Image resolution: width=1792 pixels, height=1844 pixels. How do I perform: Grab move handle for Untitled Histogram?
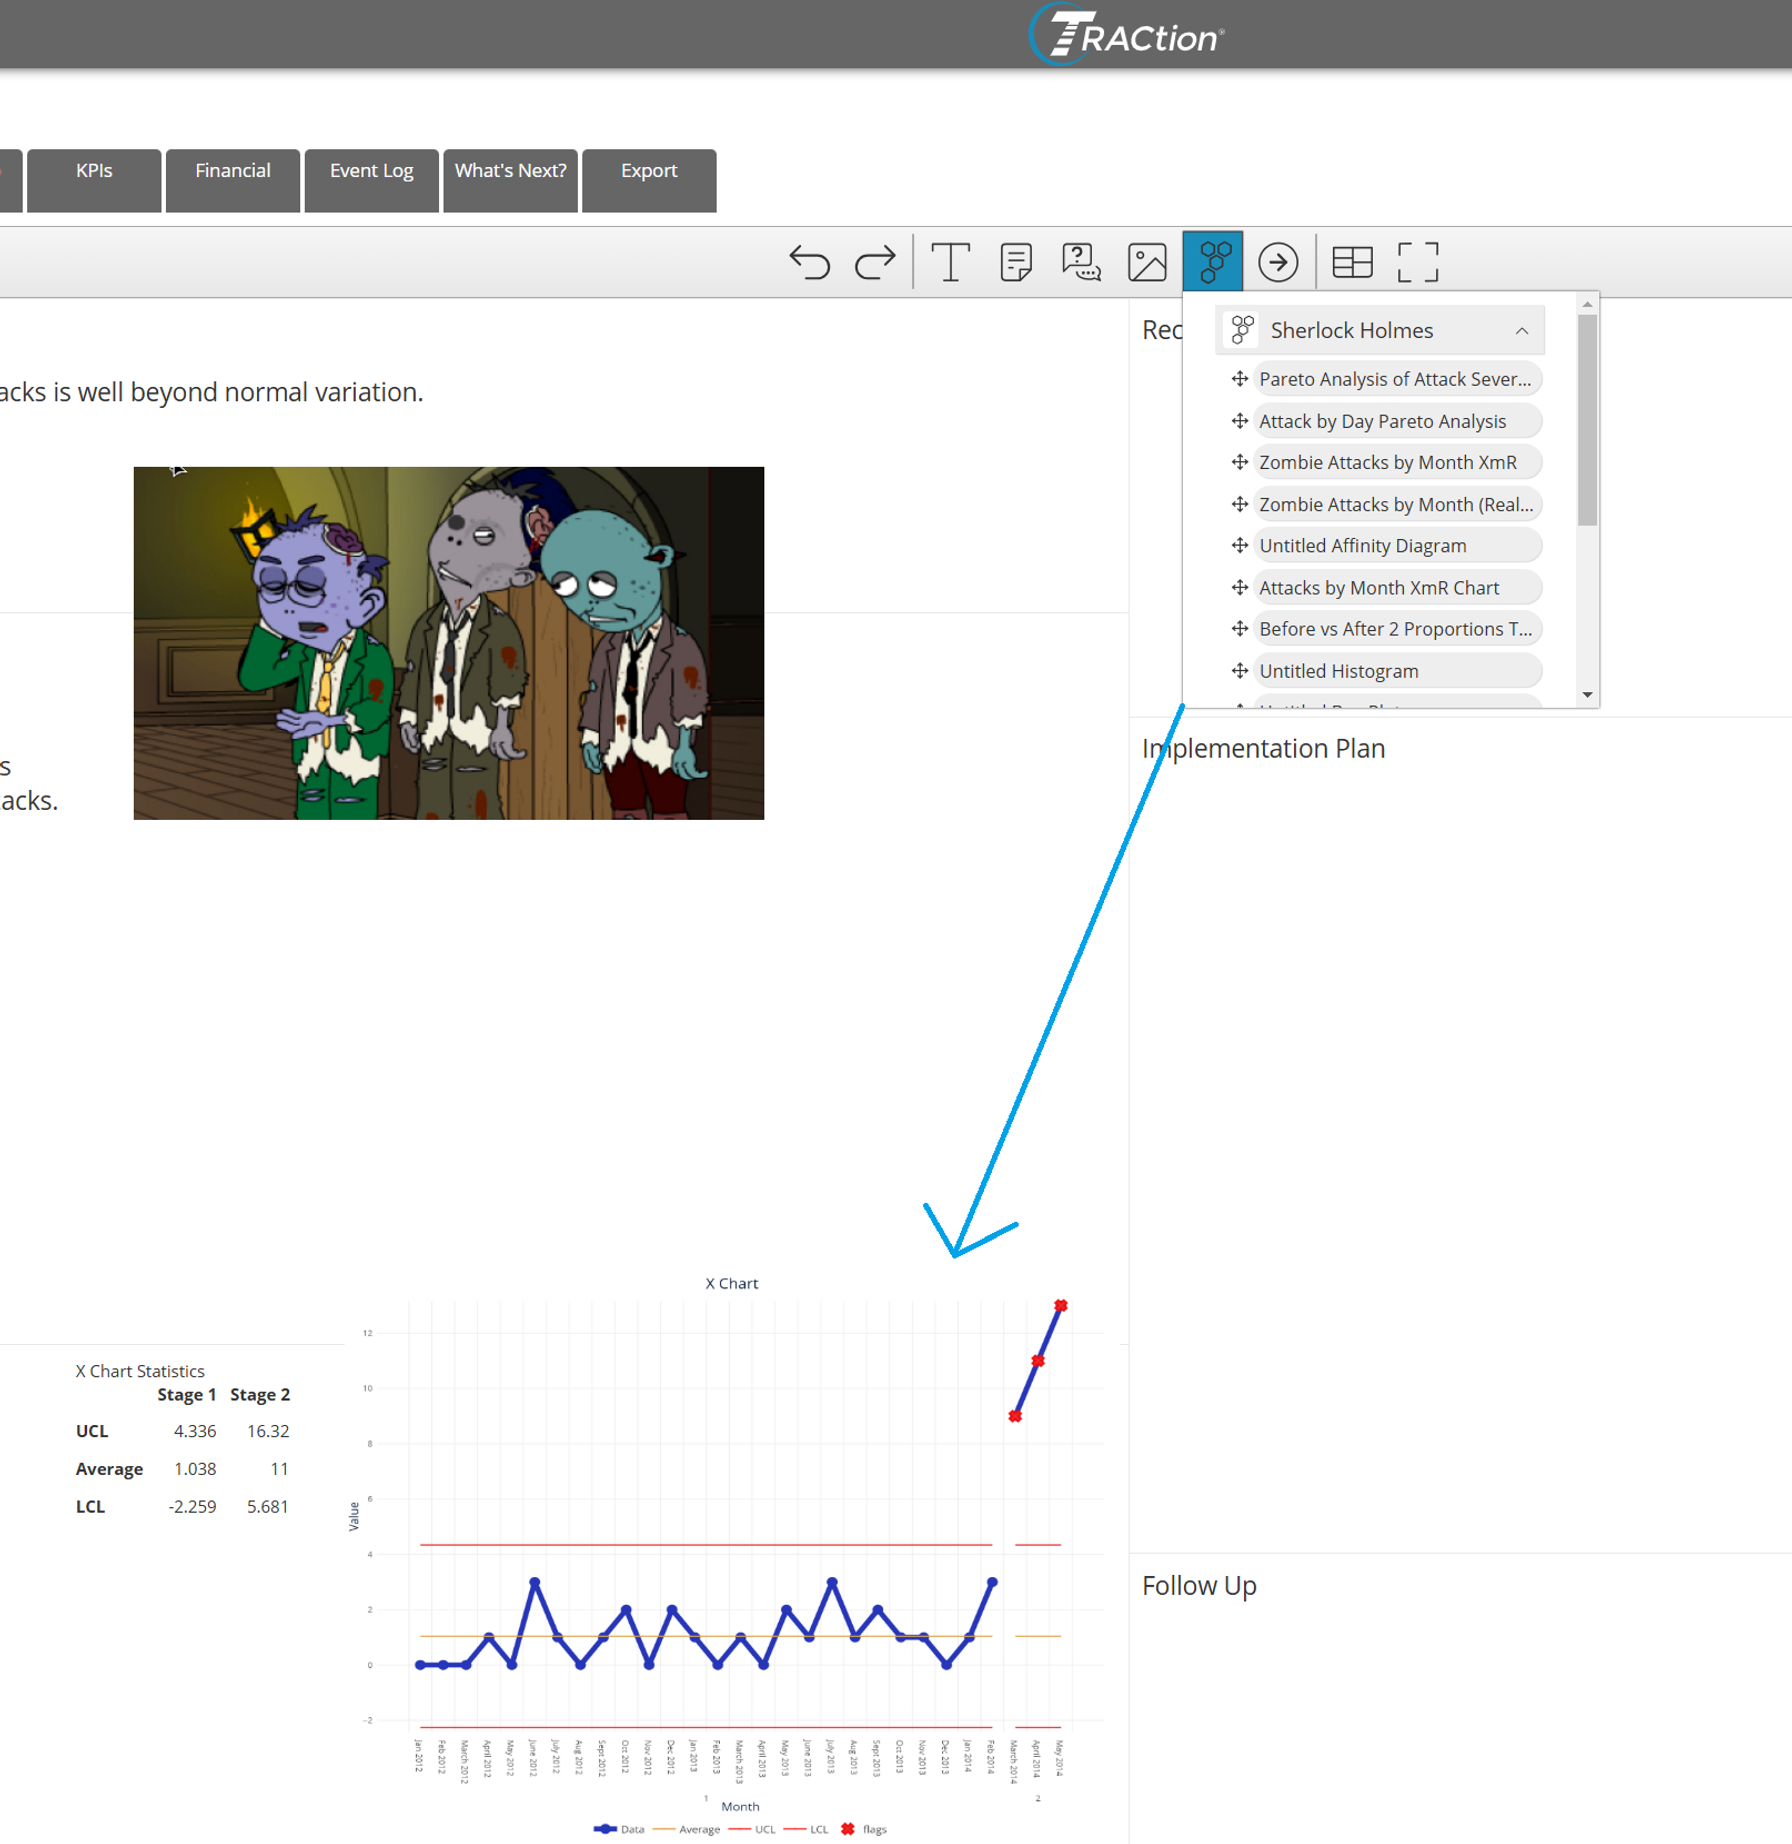pos(1239,670)
